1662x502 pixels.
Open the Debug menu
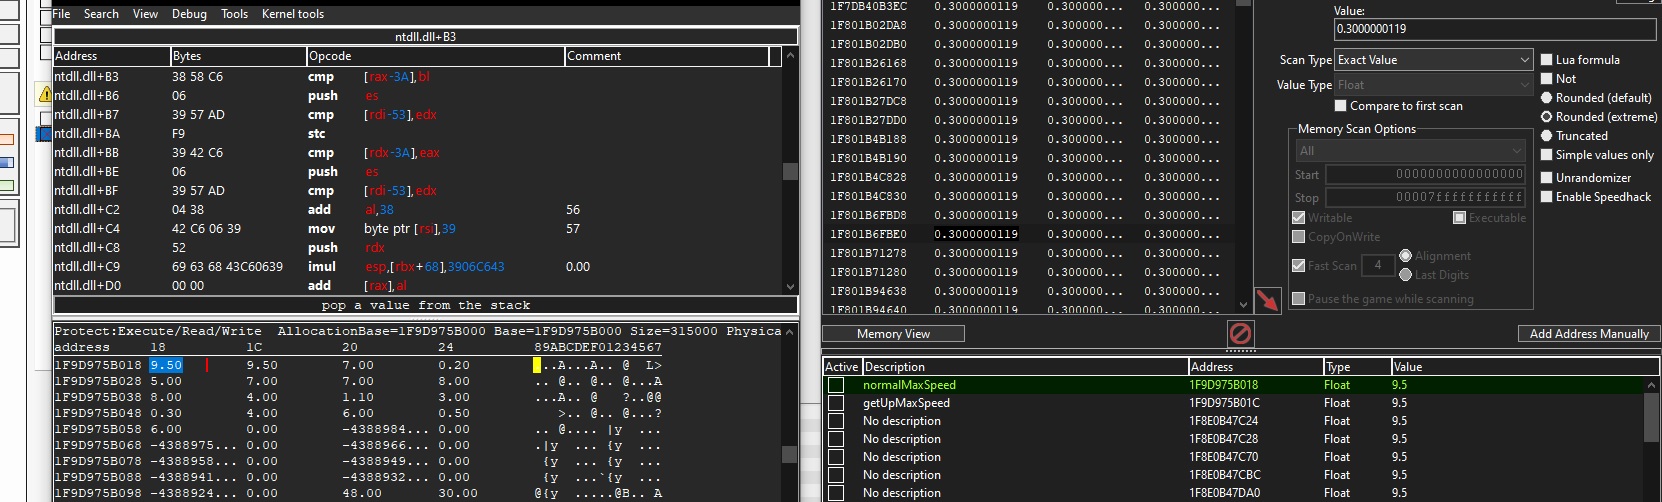tap(189, 14)
